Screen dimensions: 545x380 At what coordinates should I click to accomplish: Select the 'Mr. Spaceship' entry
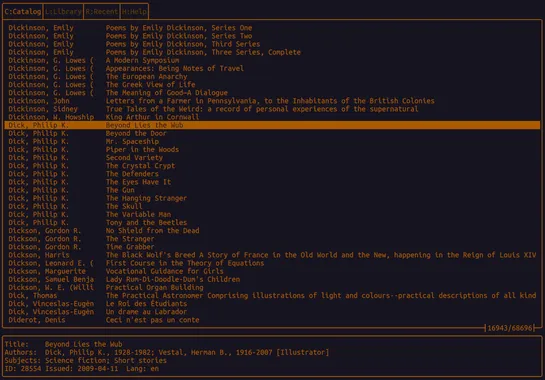(x=272, y=142)
